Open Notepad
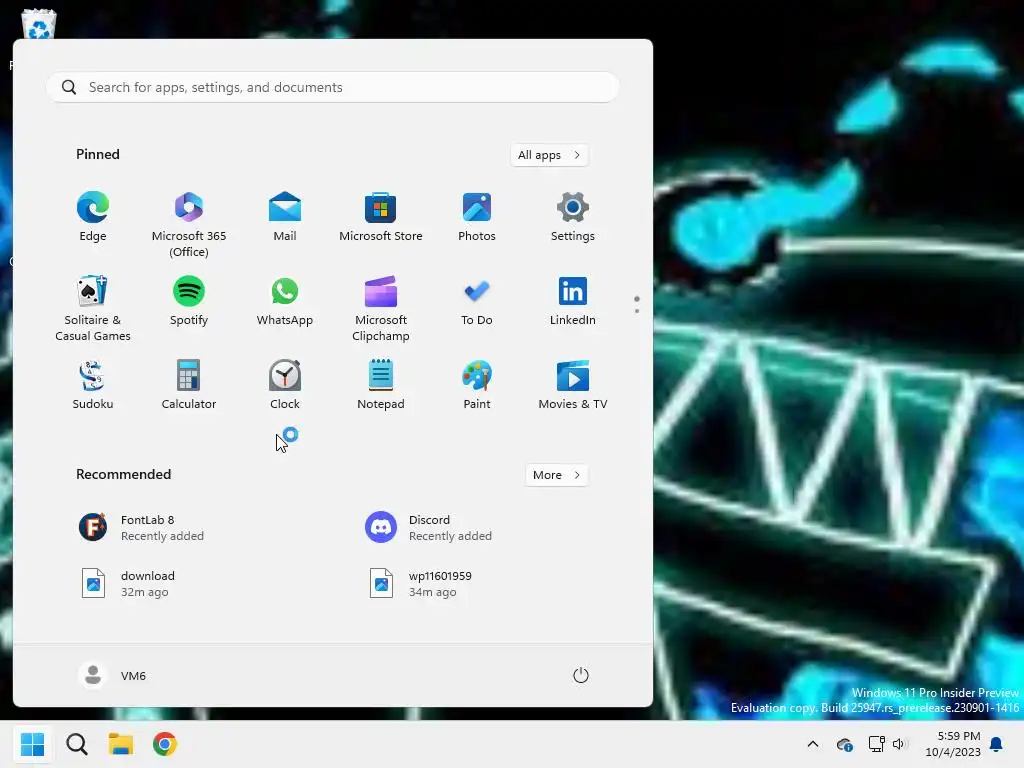1024x768 pixels. 381,385
